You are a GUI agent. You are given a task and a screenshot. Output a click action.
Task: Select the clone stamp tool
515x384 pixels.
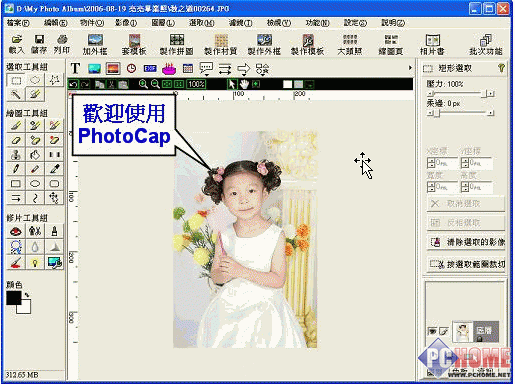16,155
